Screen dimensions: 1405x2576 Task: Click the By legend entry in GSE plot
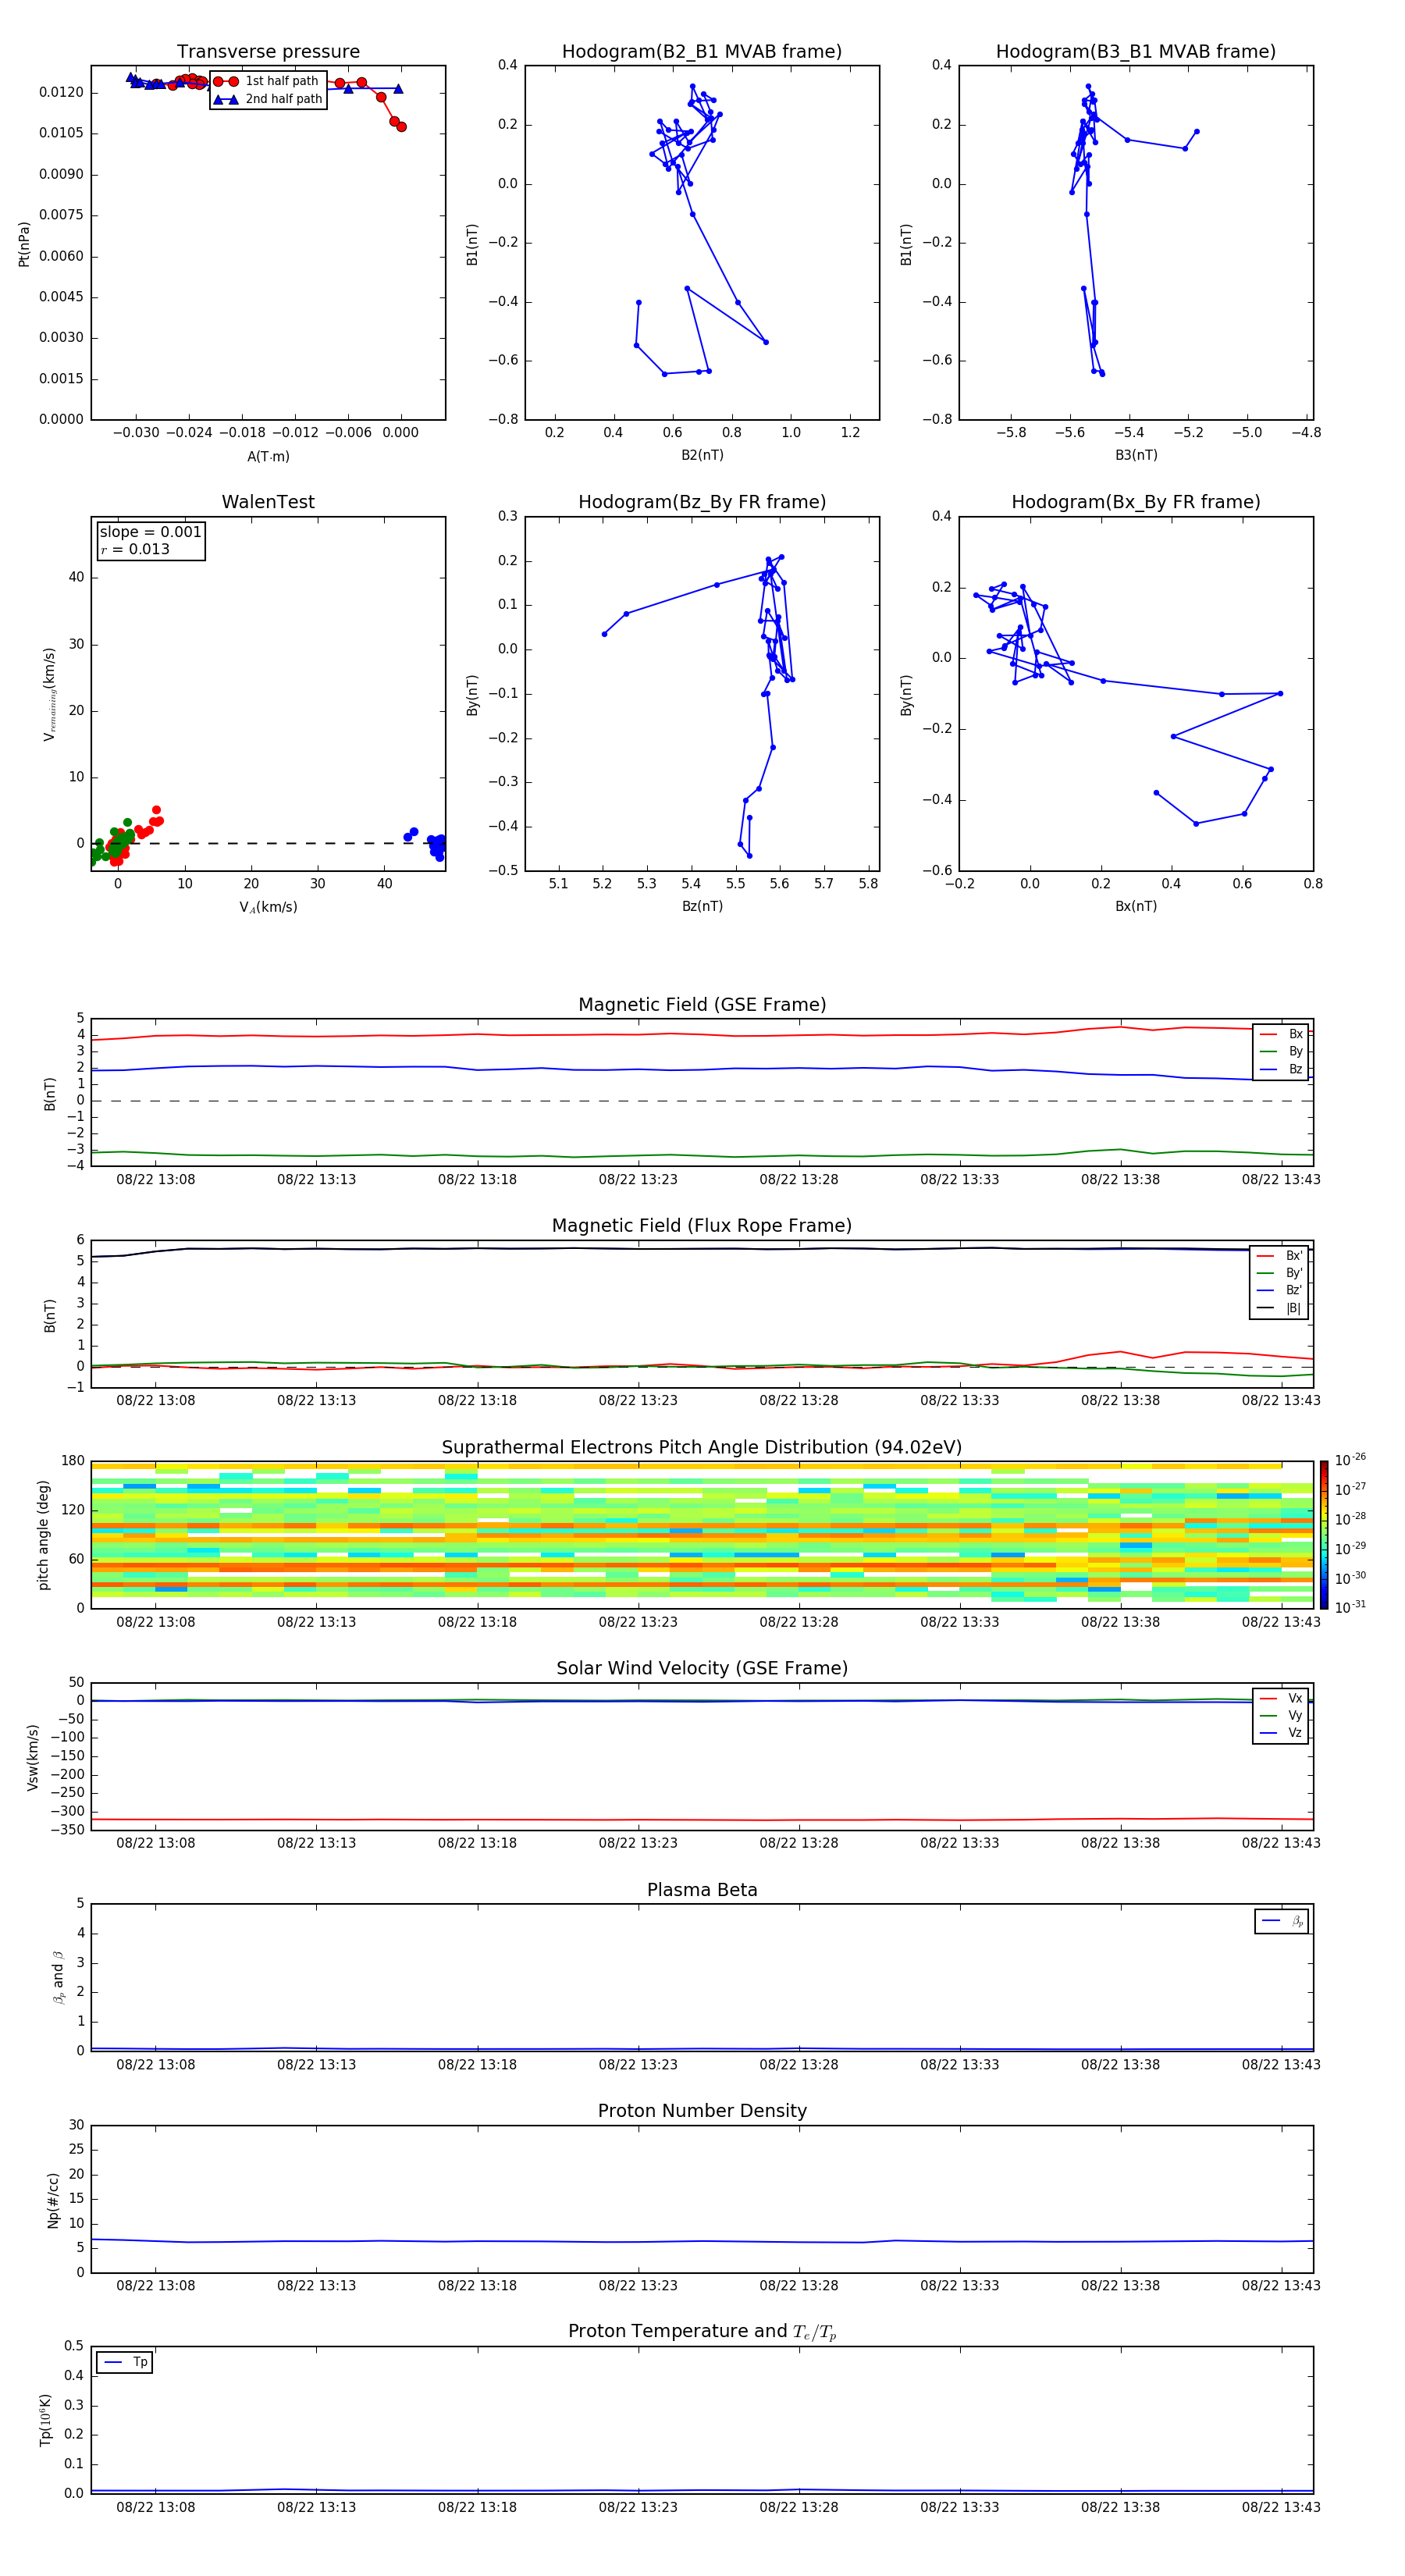point(1281,1051)
